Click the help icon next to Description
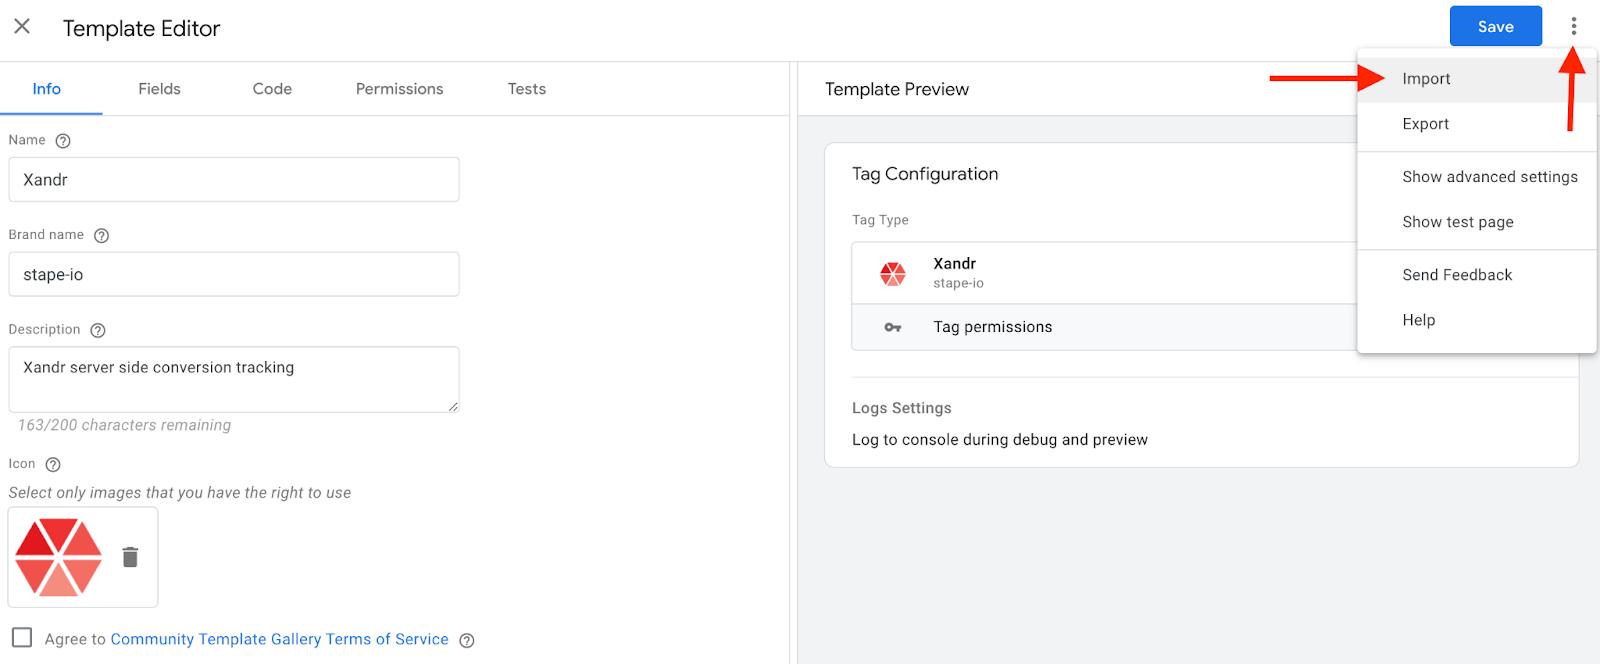 pos(98,330)
